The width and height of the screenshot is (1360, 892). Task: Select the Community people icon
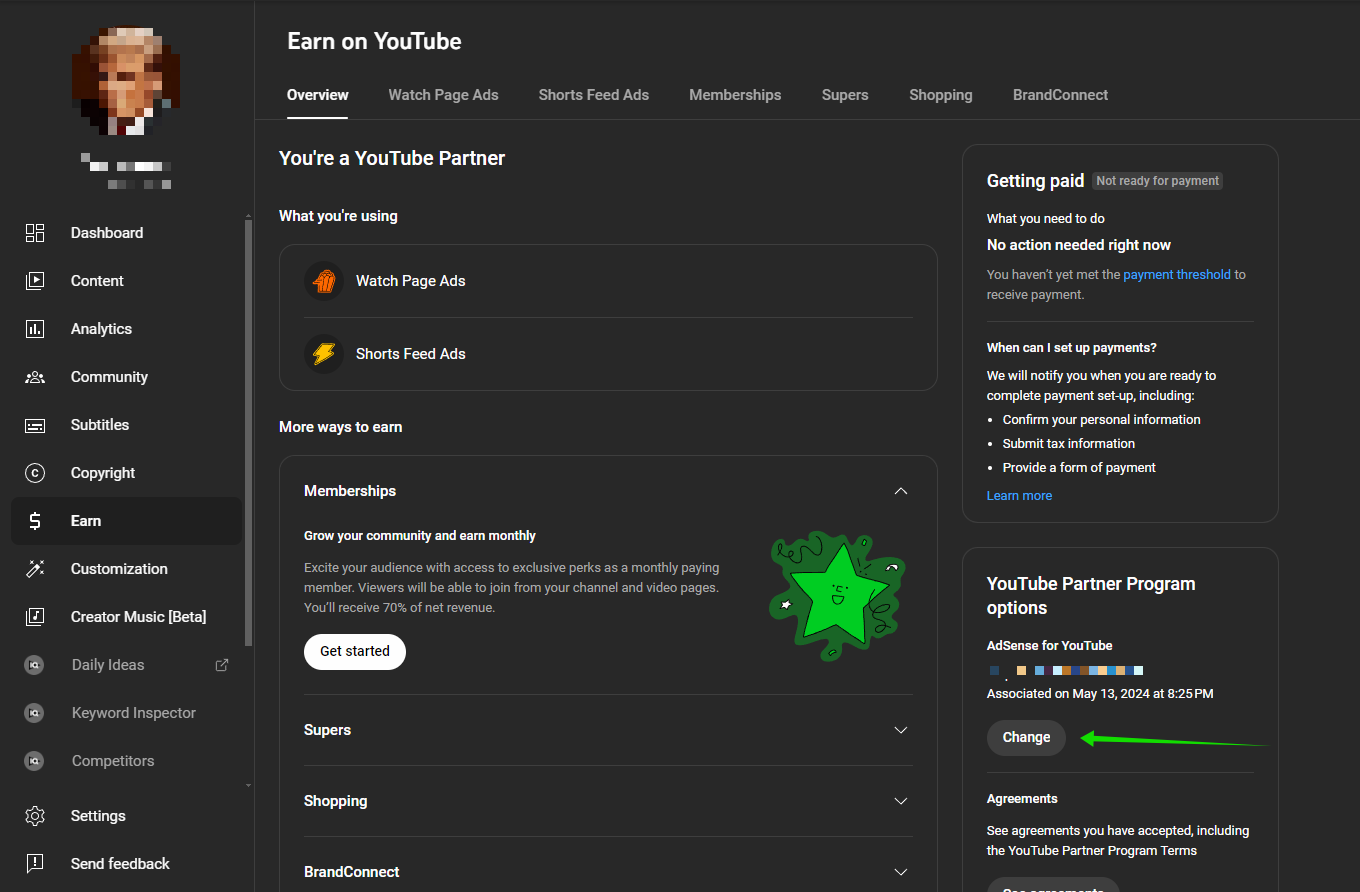[35, 377]
